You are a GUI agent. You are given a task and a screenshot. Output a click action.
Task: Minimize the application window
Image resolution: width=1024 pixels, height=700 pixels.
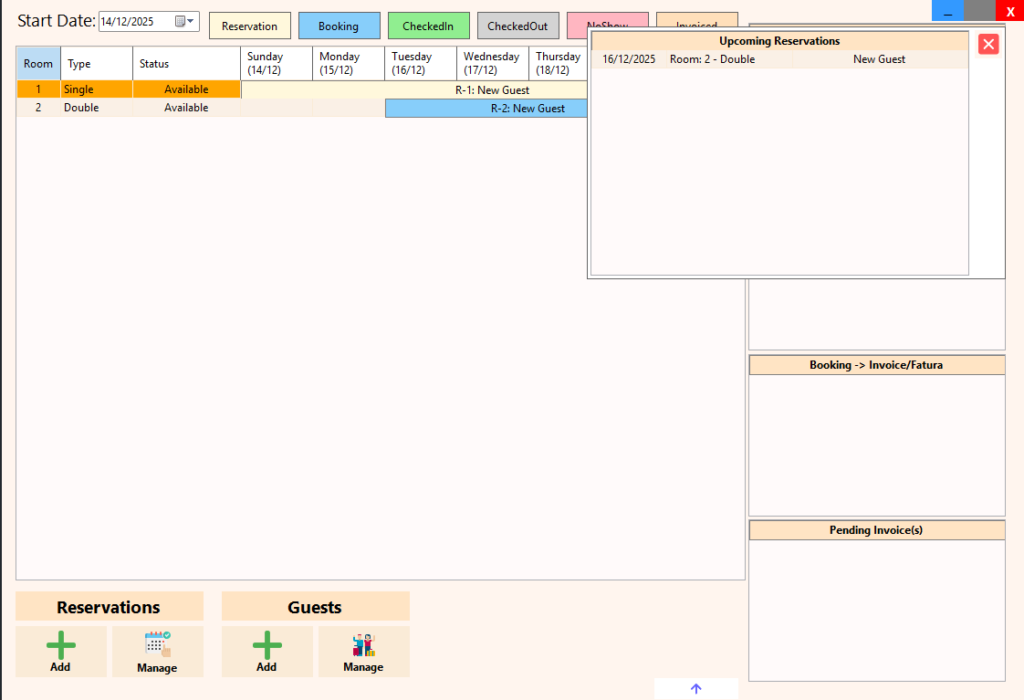point(947,10)
